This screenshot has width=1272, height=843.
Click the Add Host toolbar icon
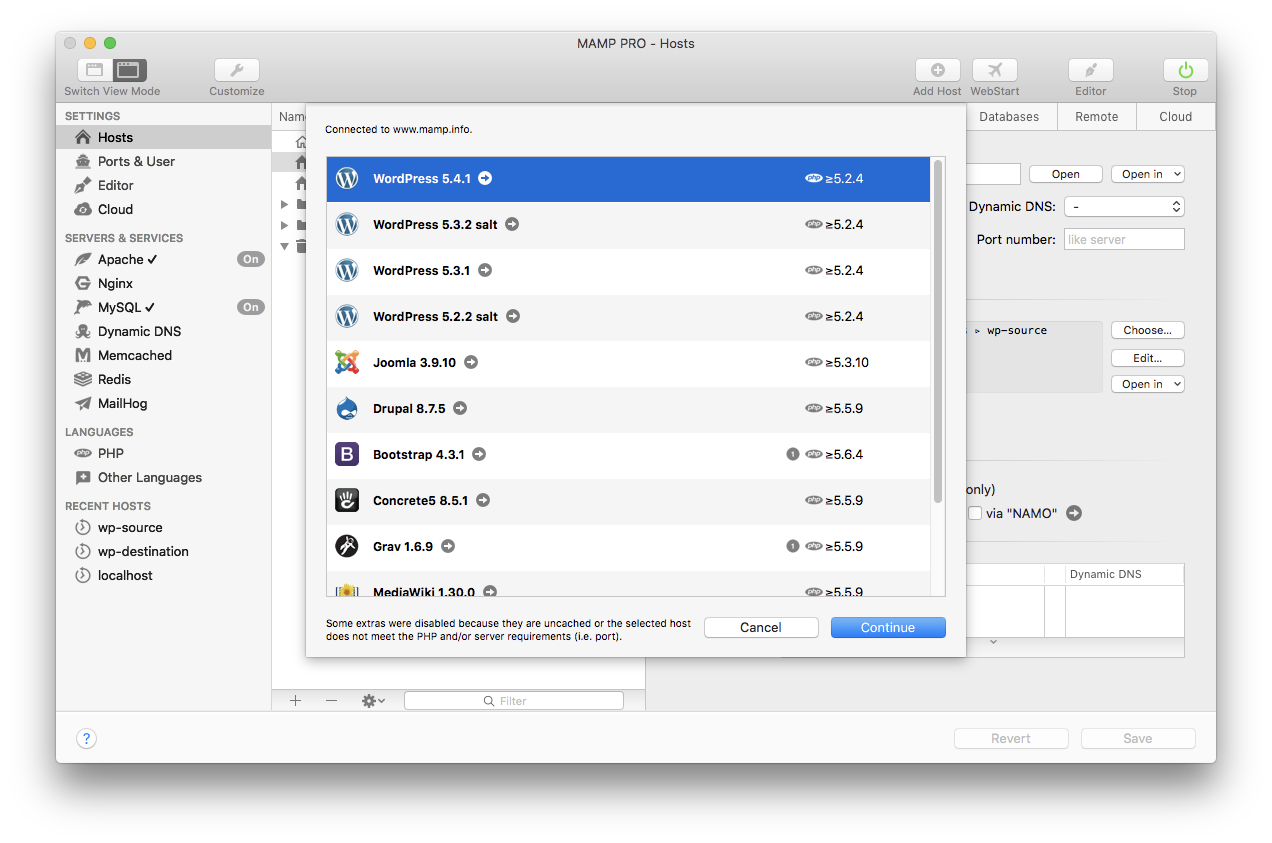[938, 70]
